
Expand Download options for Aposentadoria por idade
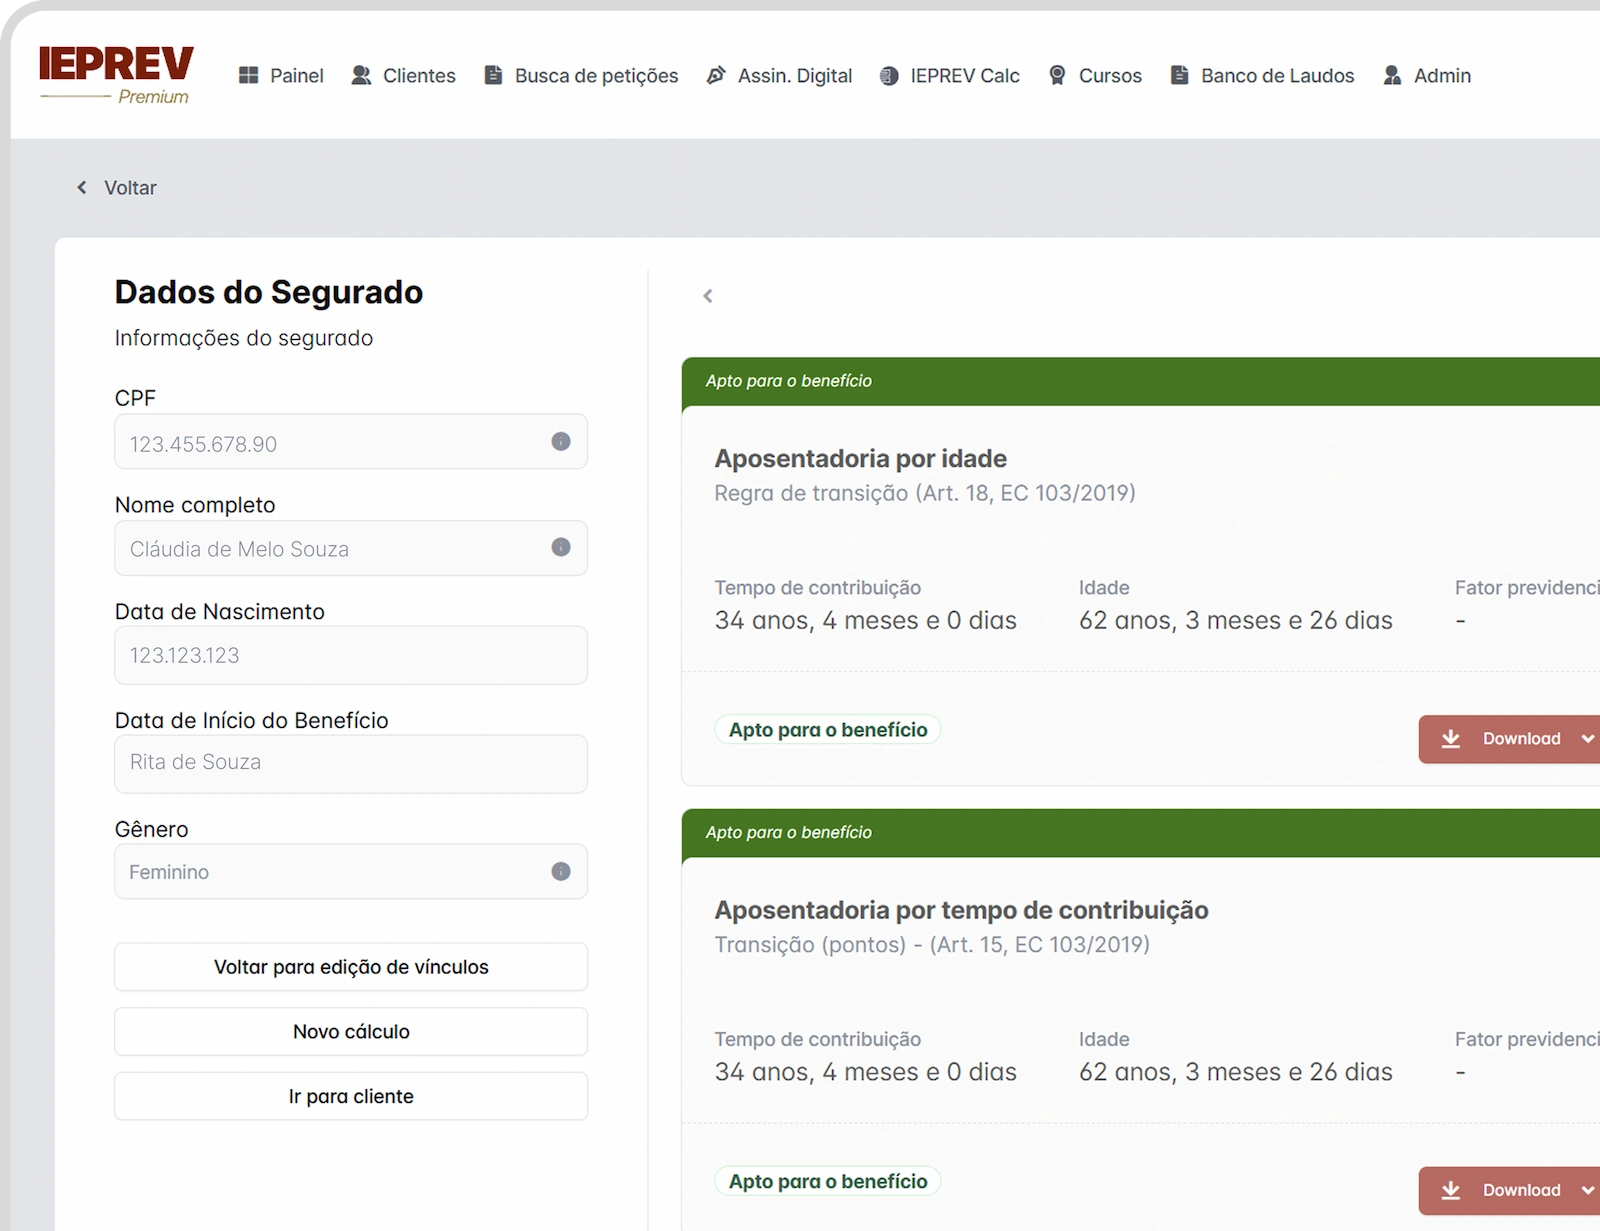1587,739
